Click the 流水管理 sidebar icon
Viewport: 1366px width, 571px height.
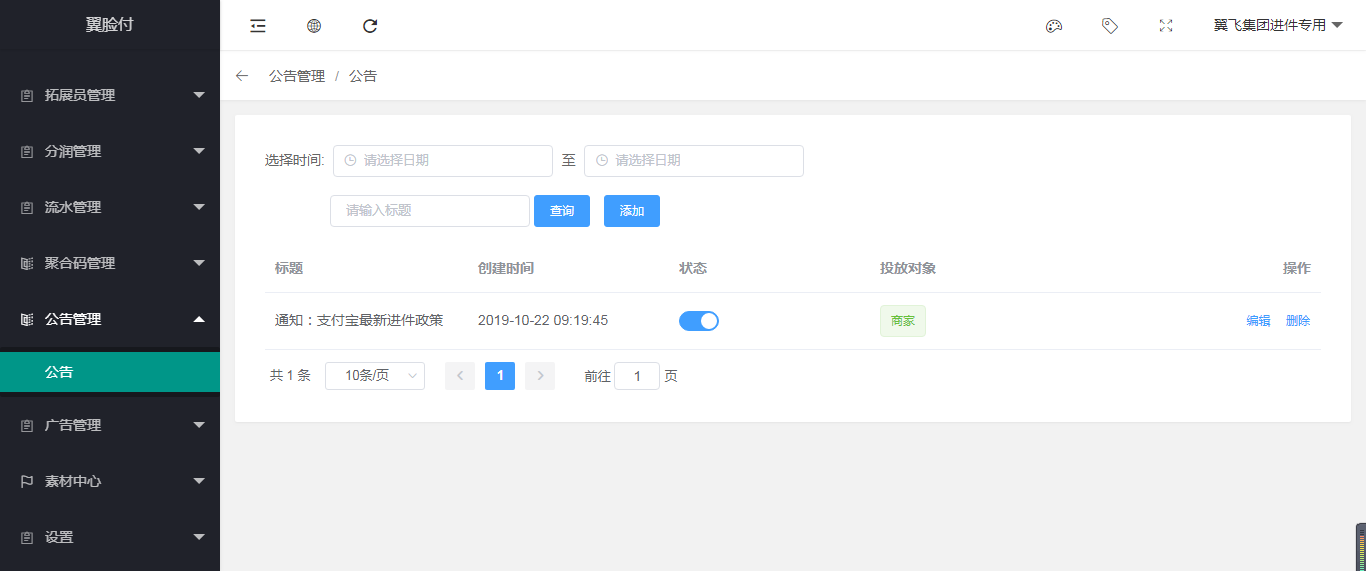pyautogui.click(x=27, y=208)
